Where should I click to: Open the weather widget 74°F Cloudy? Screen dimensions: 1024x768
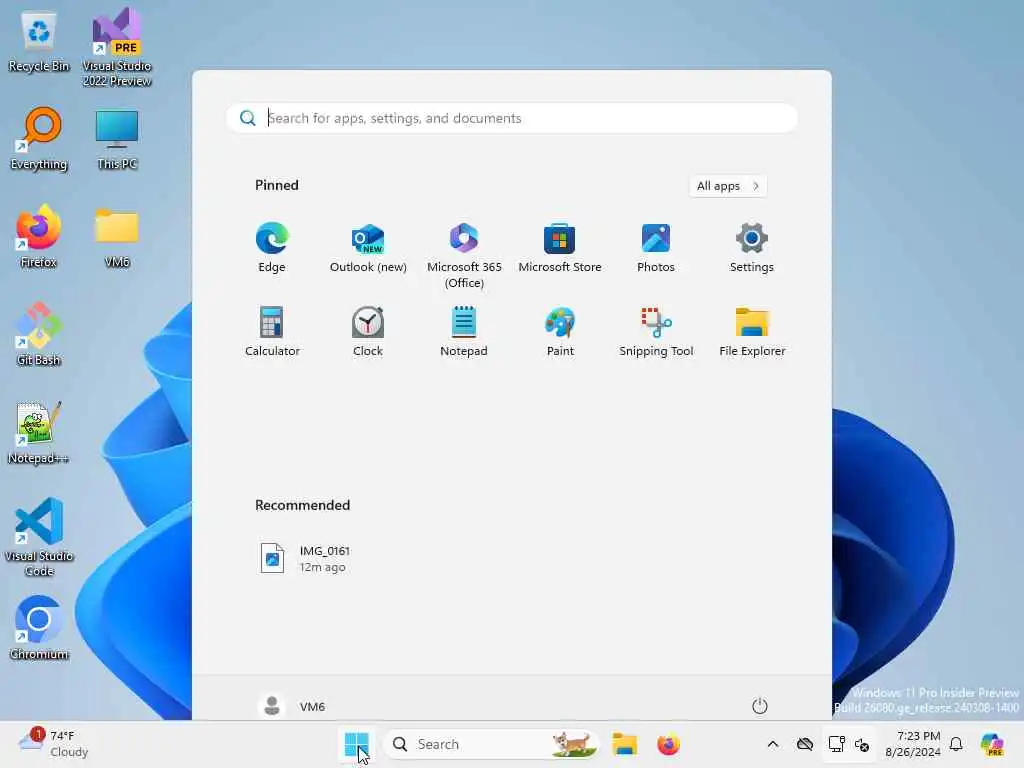pos(54,744)
